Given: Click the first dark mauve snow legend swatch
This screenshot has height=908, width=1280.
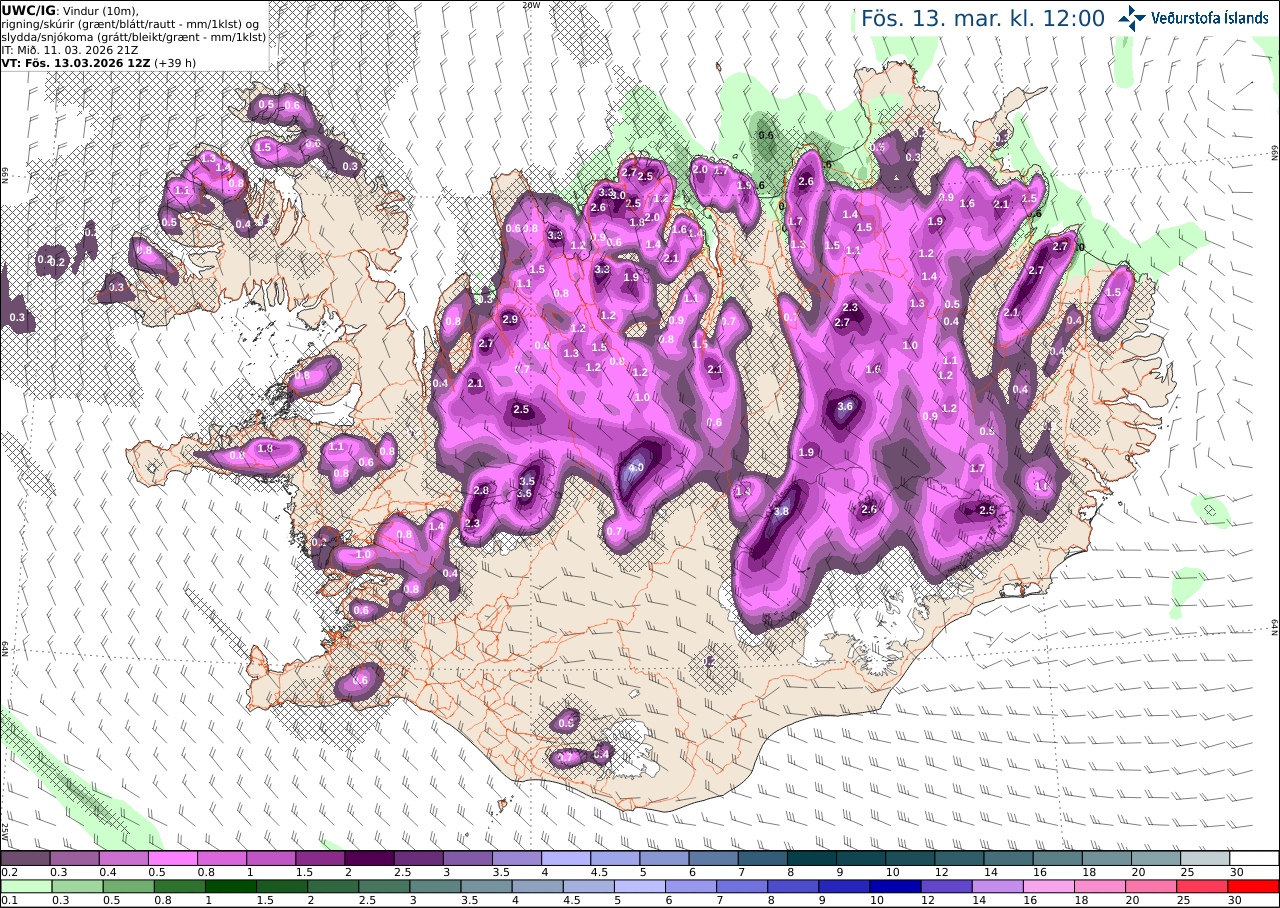Looking at the screenshot, I should (25, 858).
